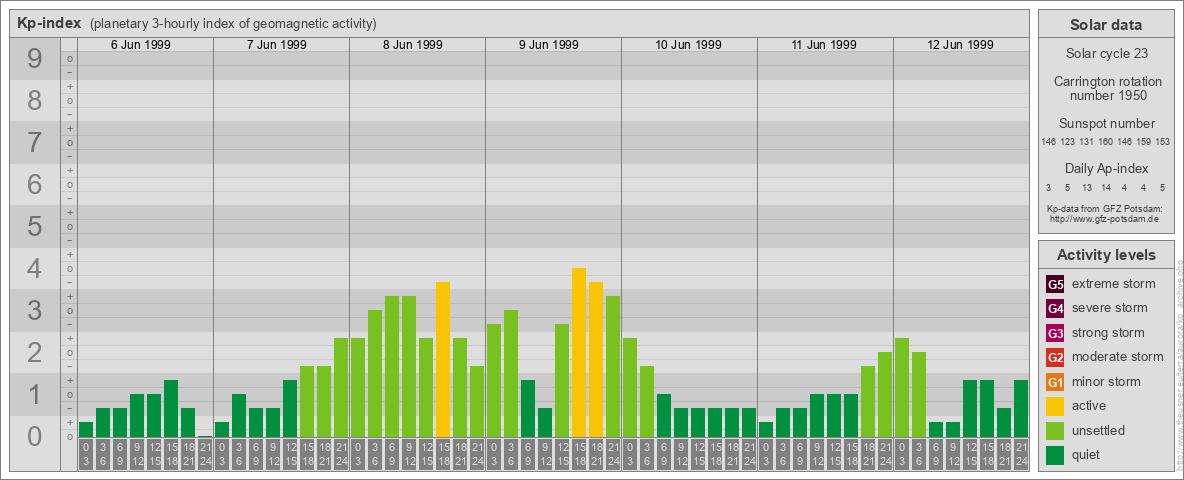
Task: Select the G3 strong storm badge
Action: 1055,333
